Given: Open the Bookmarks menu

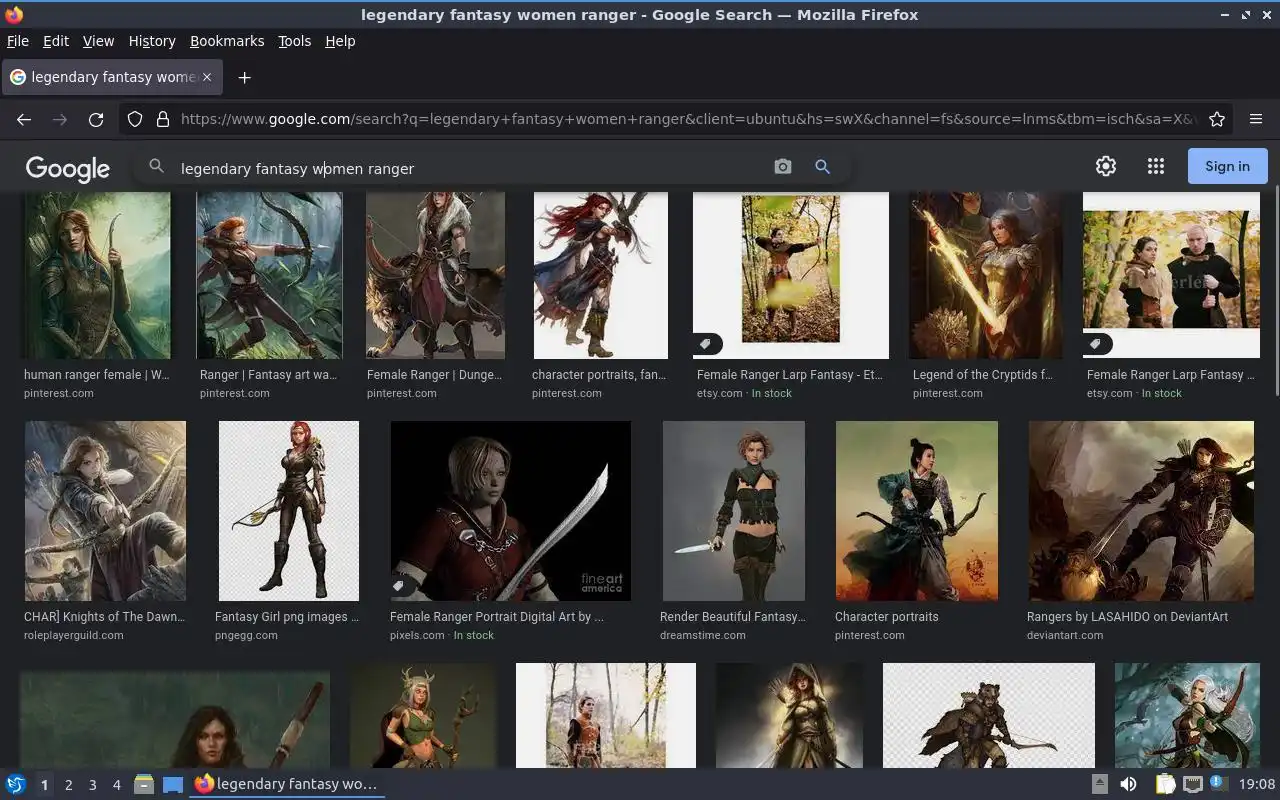Looking at the screenshot, I should [x=227, y=41].
